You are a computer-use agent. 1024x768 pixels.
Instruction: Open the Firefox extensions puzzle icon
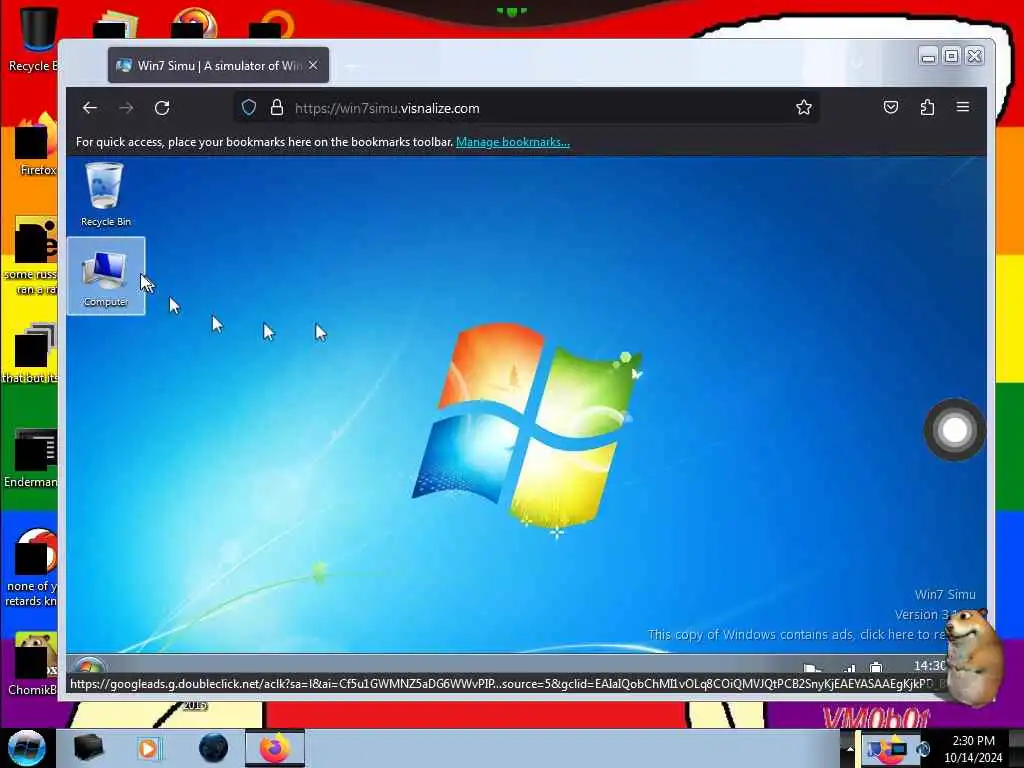pos(927,107)
